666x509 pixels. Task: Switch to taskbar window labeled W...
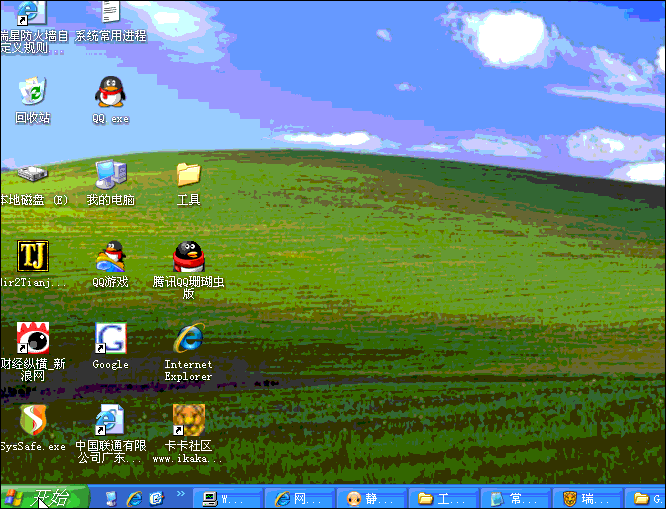227,498
